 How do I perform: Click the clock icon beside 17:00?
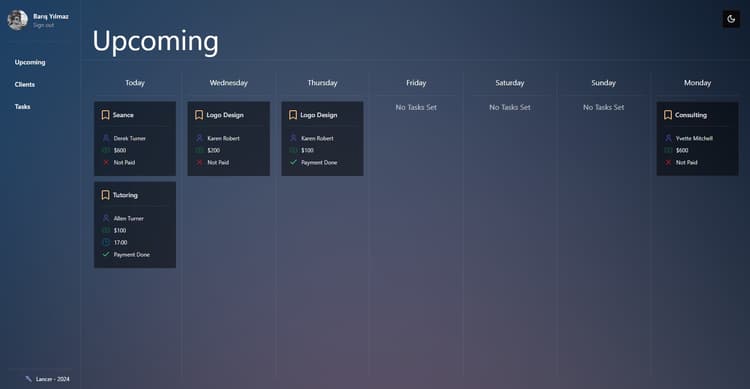[x=106, y=242]
